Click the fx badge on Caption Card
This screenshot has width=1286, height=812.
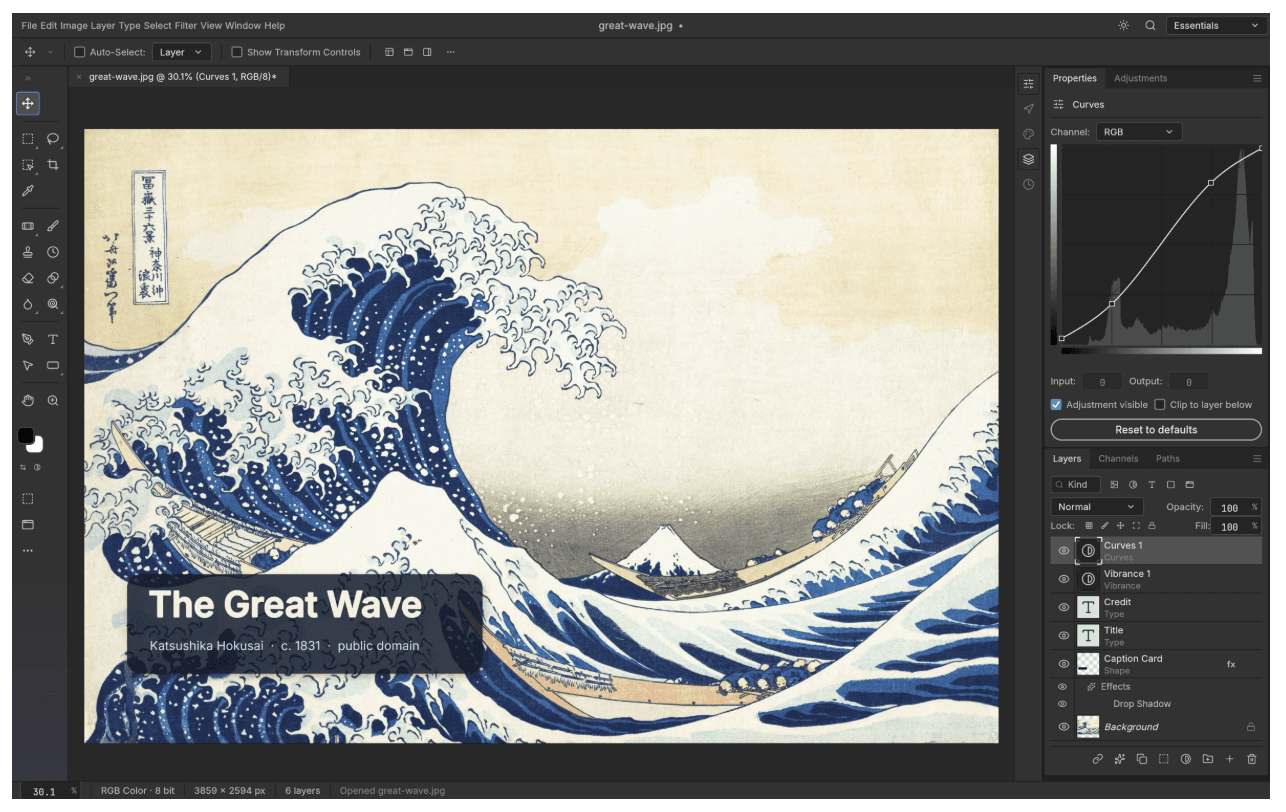[1231, 664]
